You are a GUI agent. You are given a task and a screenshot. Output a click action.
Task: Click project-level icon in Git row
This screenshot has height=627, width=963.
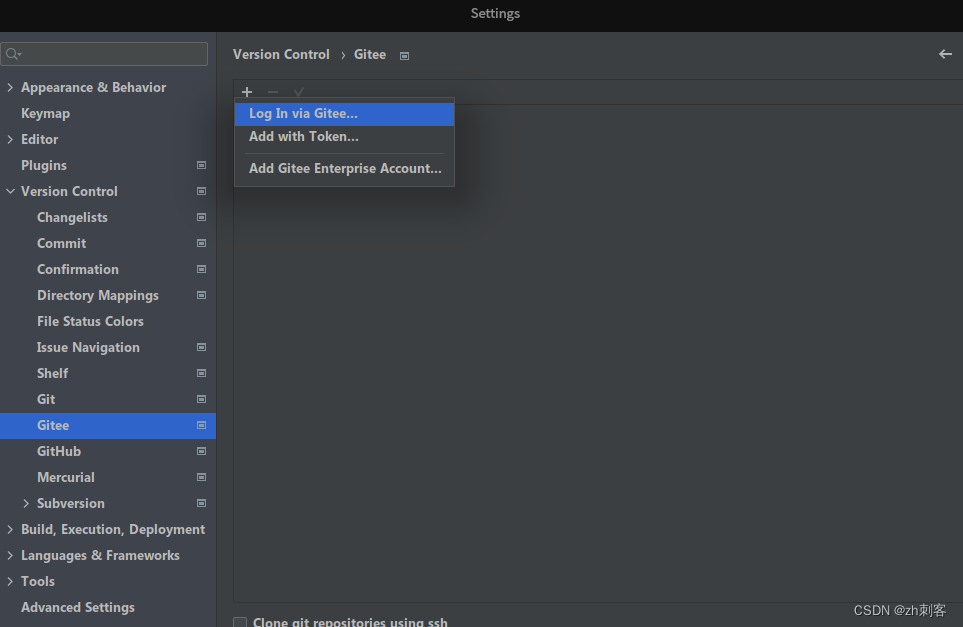[201, 399]
